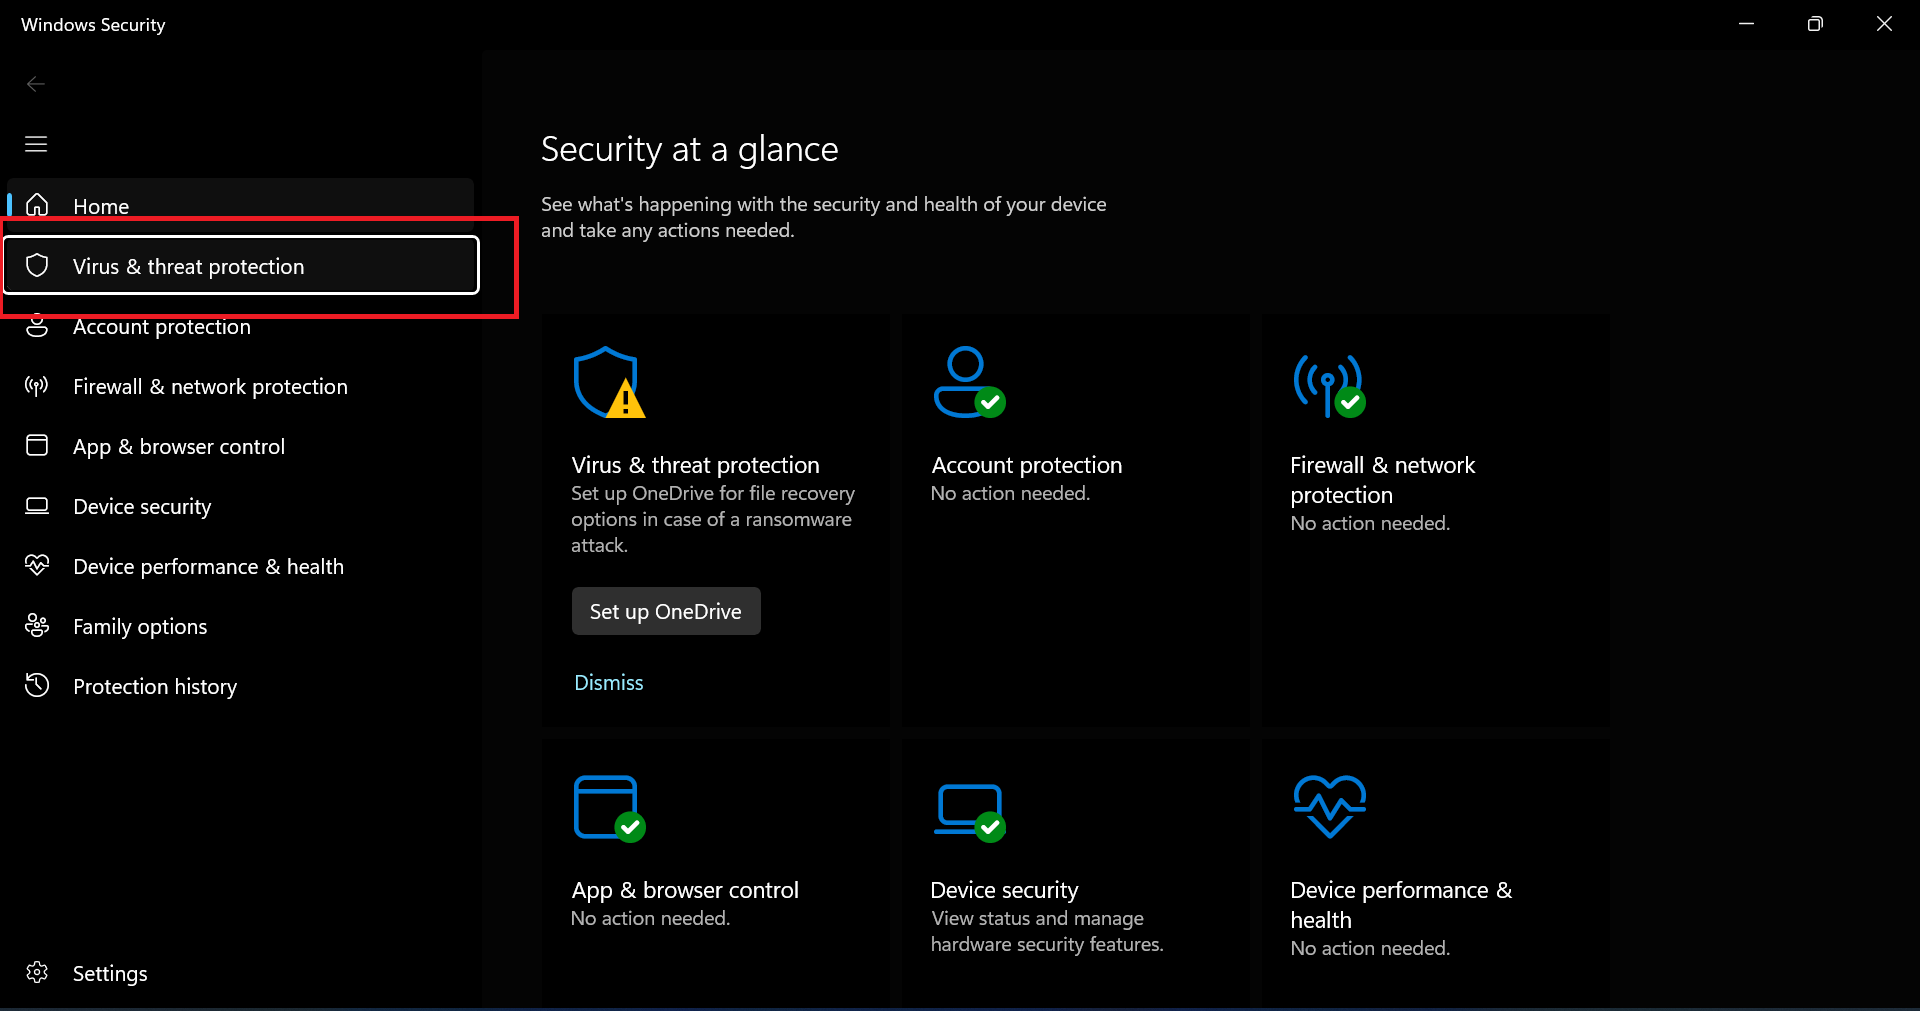Close the Windows Security window

click(1884, 24)
